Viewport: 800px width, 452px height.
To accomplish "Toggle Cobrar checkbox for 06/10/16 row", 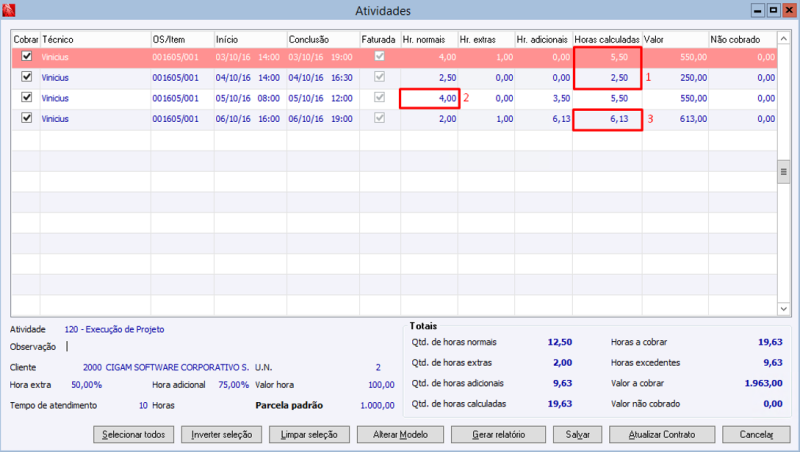I will coord(27,118).
